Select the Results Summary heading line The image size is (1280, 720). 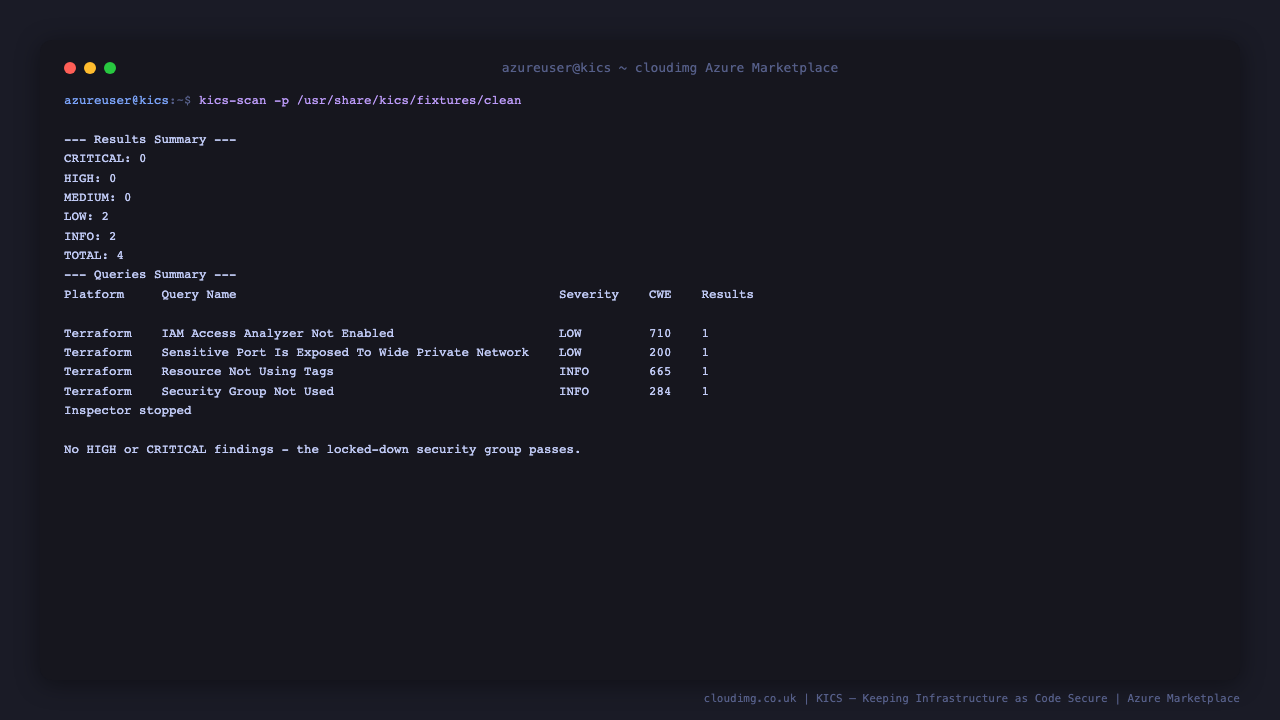pyautogui.click(x=150, y=140)
